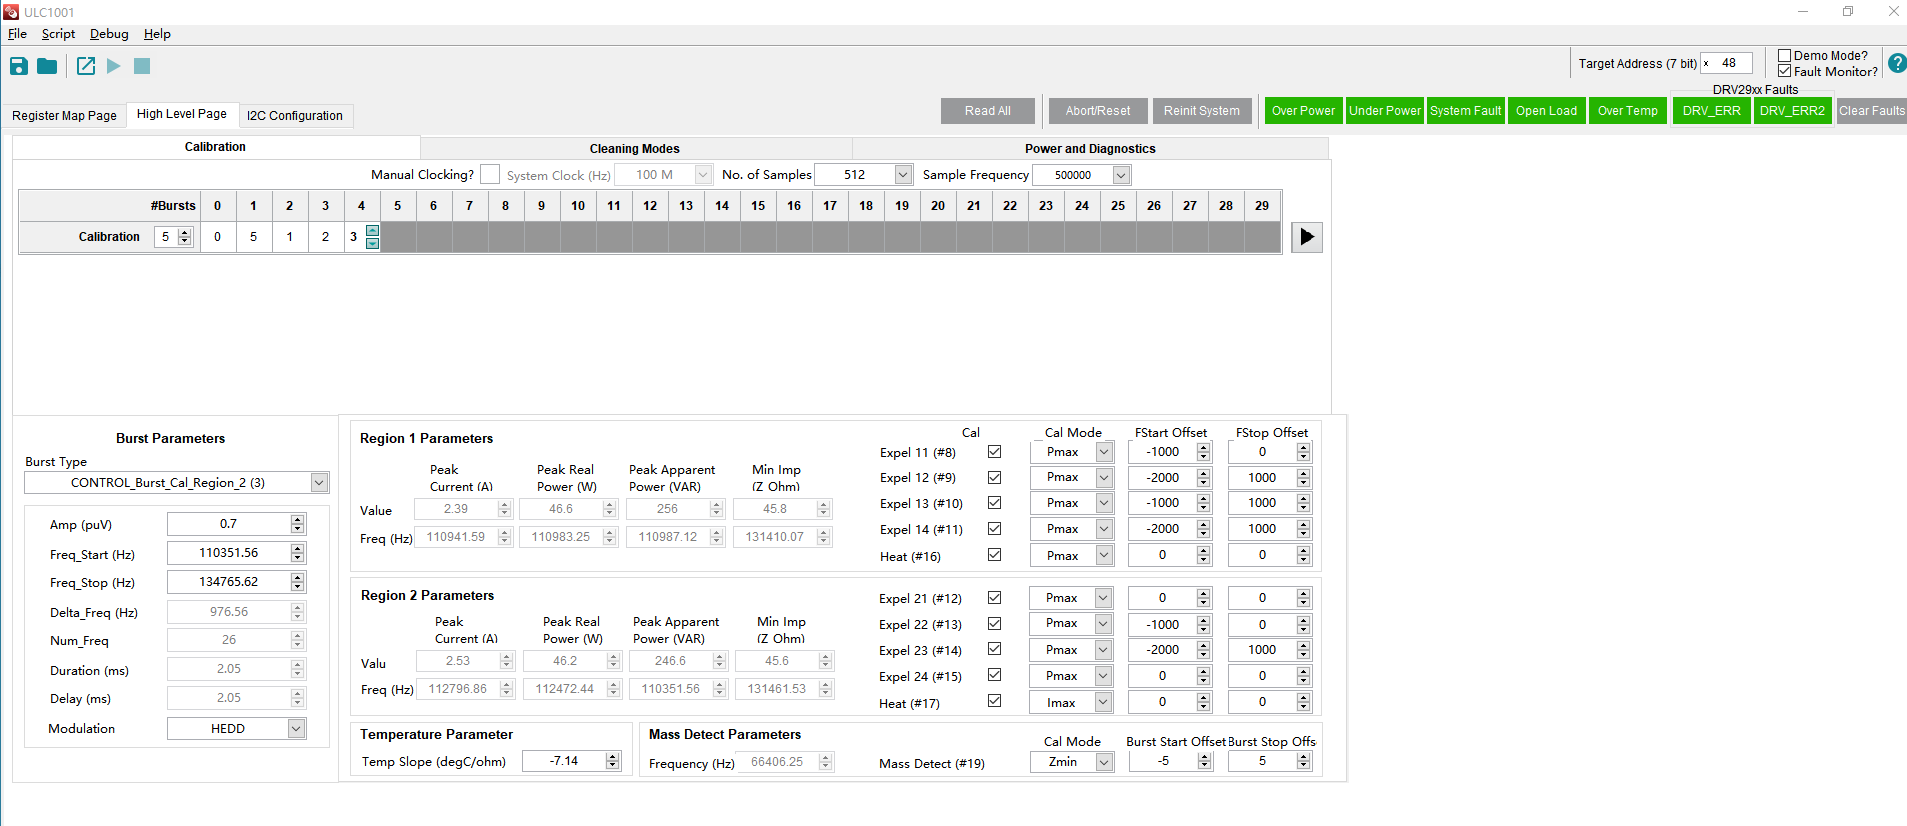Viewport: 1907px width, 826px height.
Task: Open the Burst Type dropdown
Action: click(319, 483)
